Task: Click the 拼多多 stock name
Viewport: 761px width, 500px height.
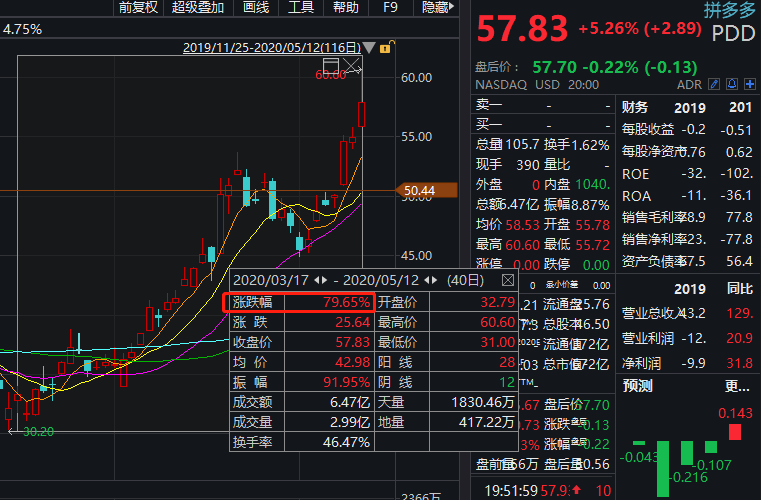Action: click(x=729, y=10)
